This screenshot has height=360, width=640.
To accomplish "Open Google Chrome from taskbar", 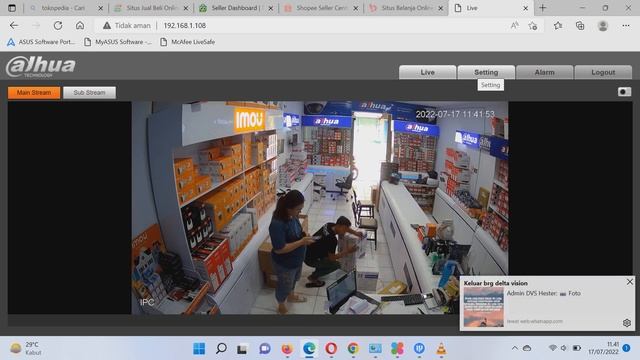I will 353,349.
